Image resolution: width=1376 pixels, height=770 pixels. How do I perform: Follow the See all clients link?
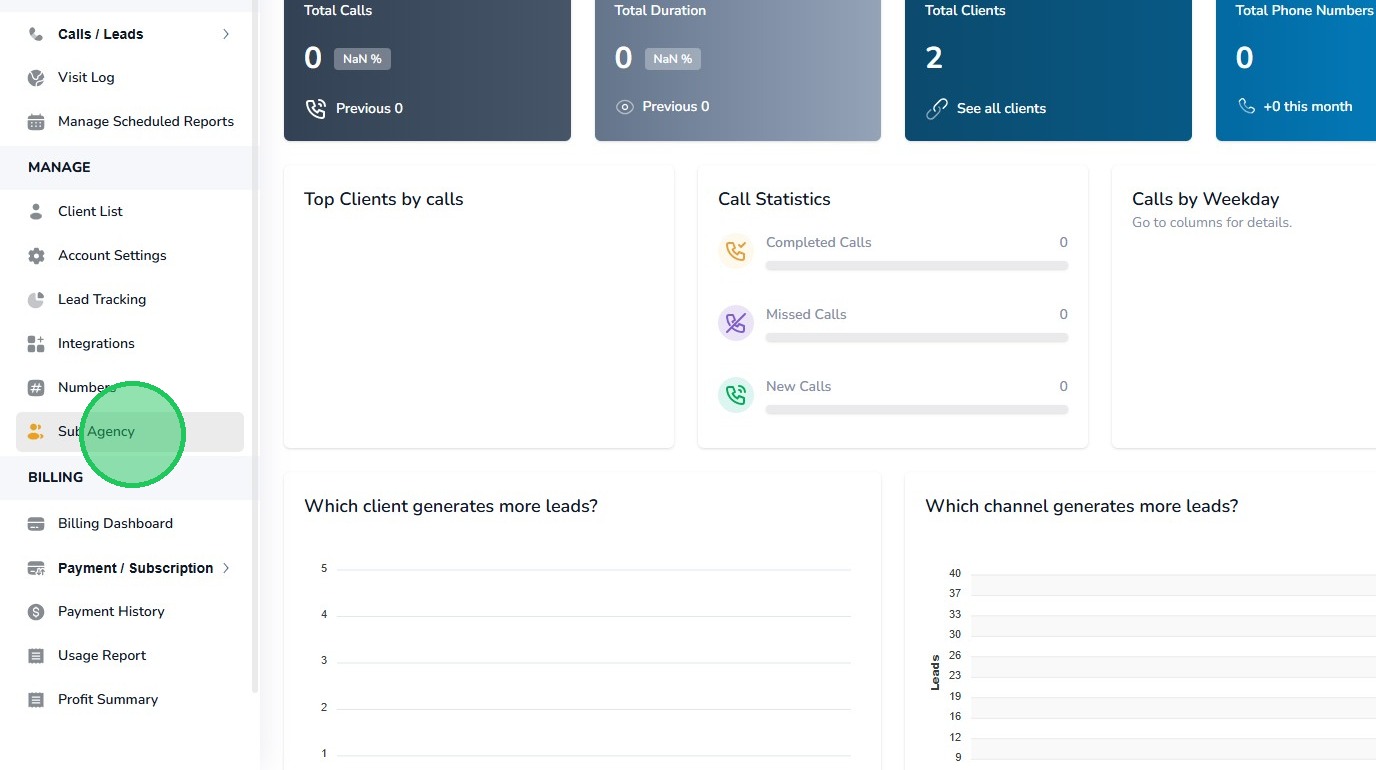point(1000,109)
